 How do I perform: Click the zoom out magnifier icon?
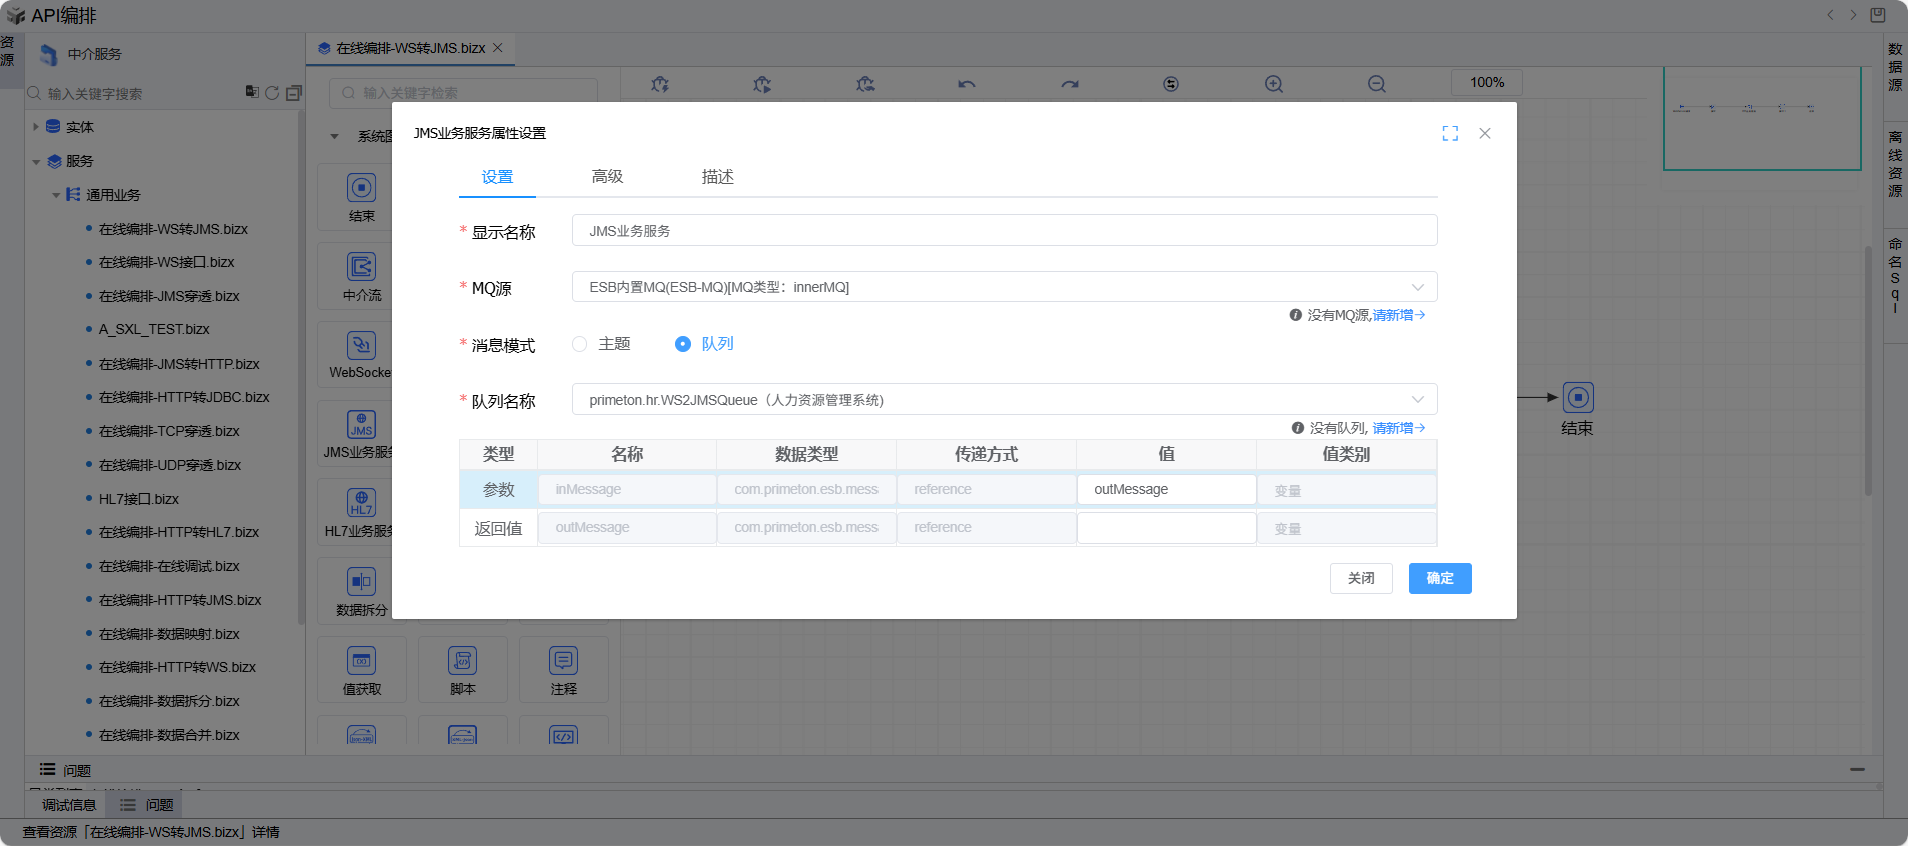1376,85
